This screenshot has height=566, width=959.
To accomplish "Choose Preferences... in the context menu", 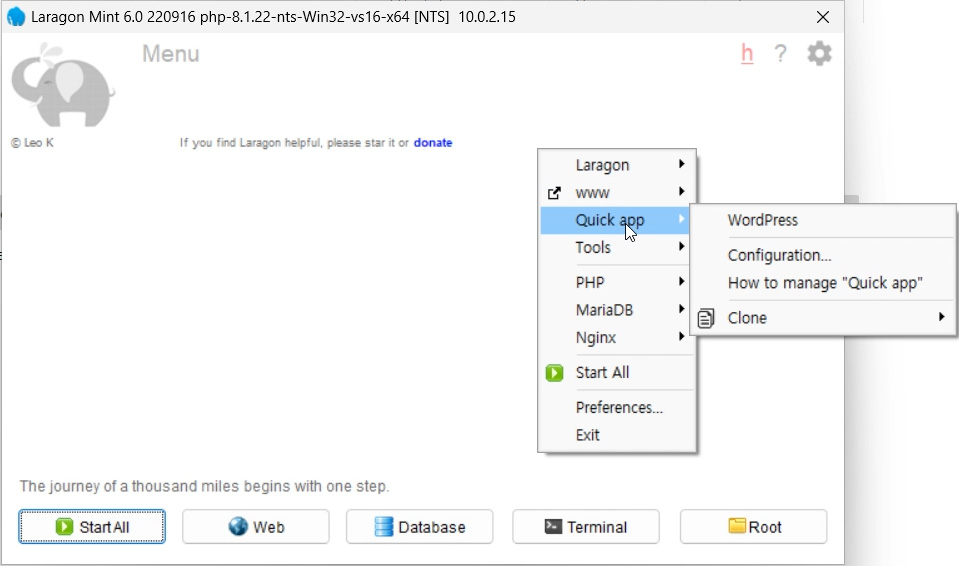I will tap(616, 408).
